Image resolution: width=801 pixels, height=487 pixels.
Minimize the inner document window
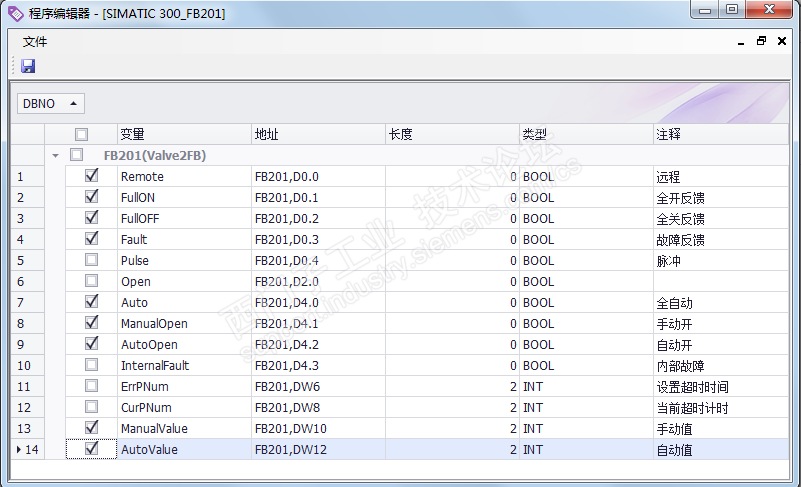(741, 42)
